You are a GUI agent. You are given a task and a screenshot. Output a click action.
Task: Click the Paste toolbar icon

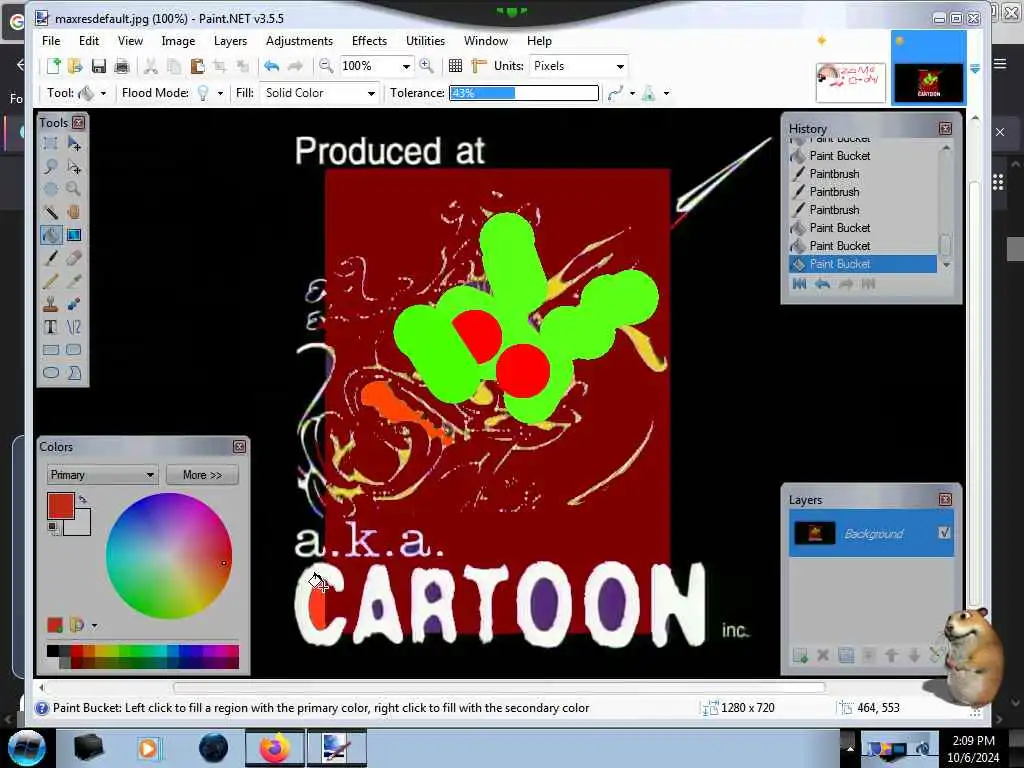tap(197, 66)
